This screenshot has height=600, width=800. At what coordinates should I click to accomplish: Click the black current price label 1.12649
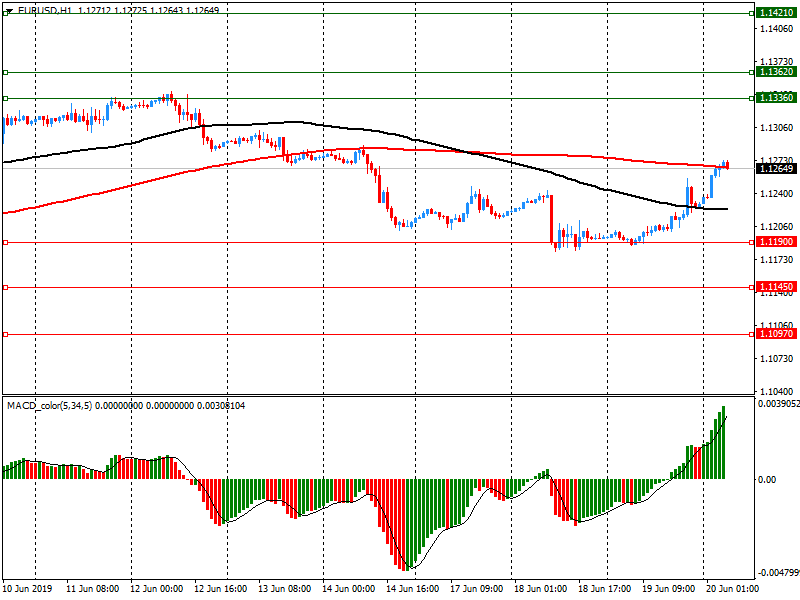[776, 169]
